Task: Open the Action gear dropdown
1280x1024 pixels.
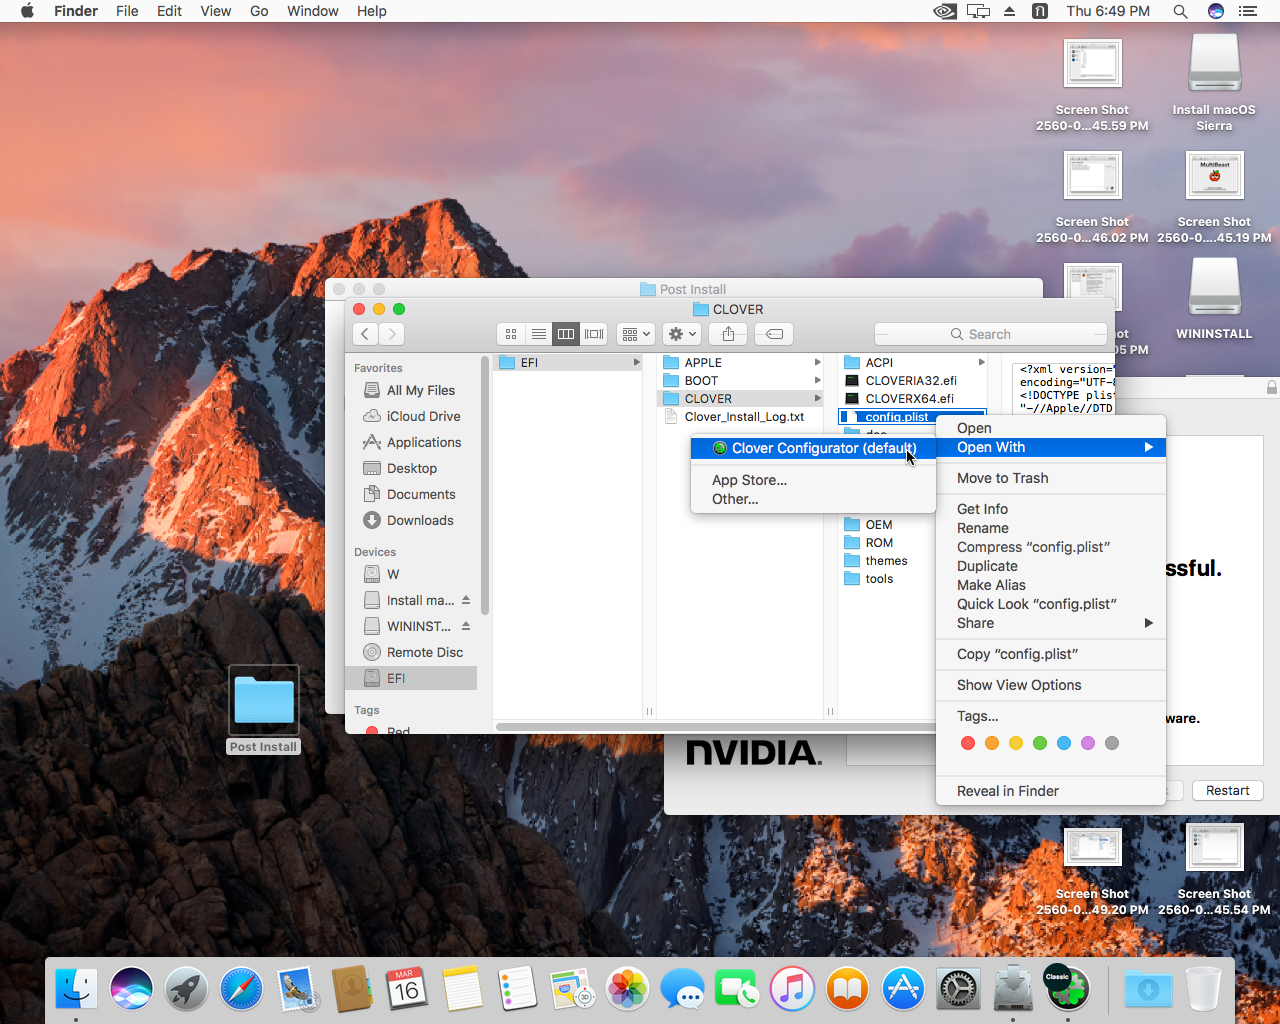Action: [x=682, y=334]
